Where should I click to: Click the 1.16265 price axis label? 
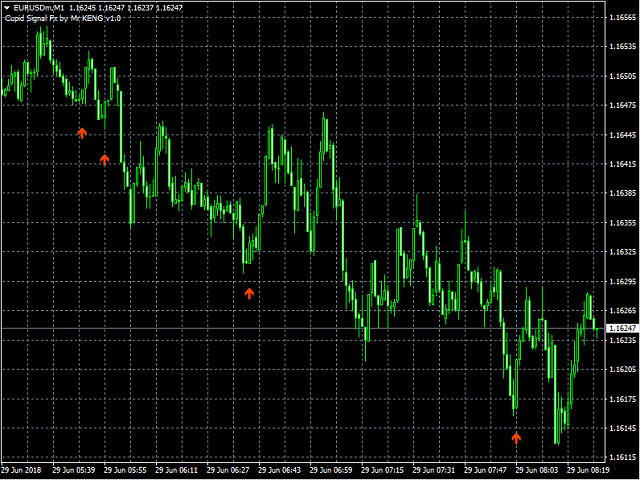point(622,311)
